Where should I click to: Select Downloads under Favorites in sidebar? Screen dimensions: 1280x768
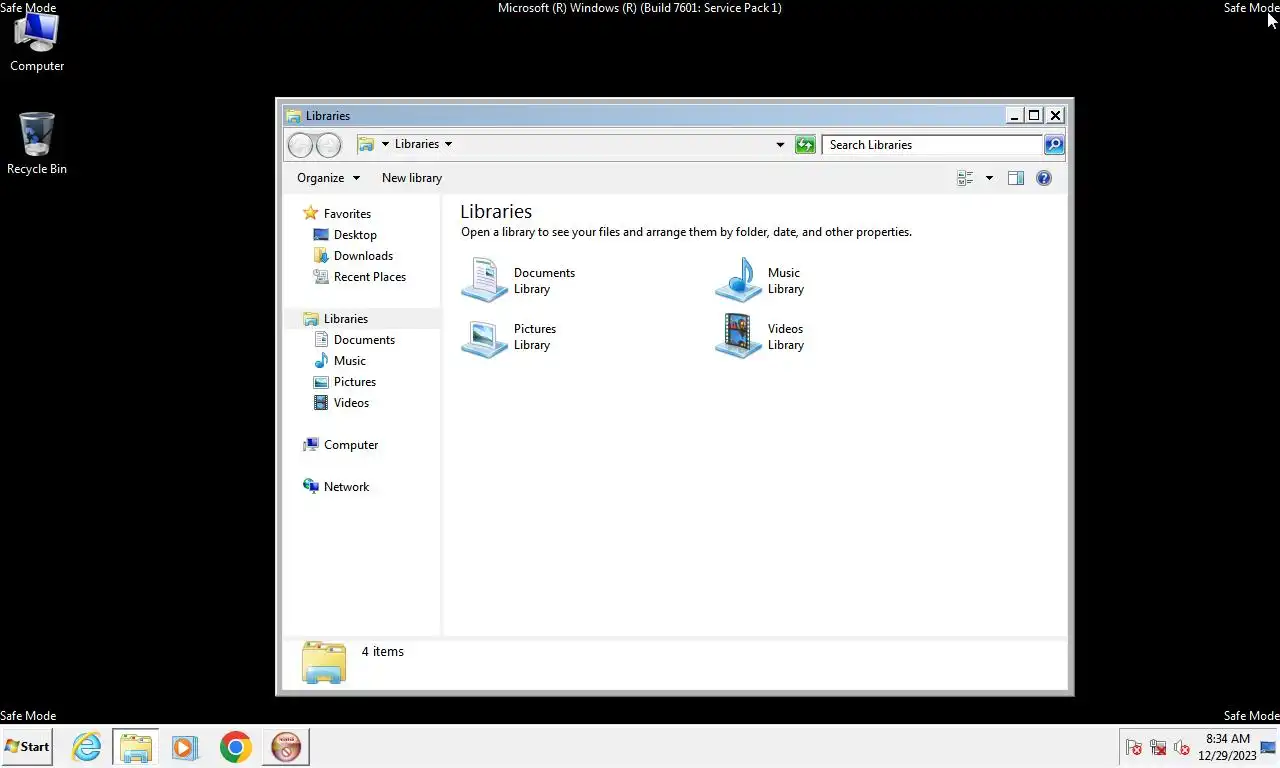363,256
